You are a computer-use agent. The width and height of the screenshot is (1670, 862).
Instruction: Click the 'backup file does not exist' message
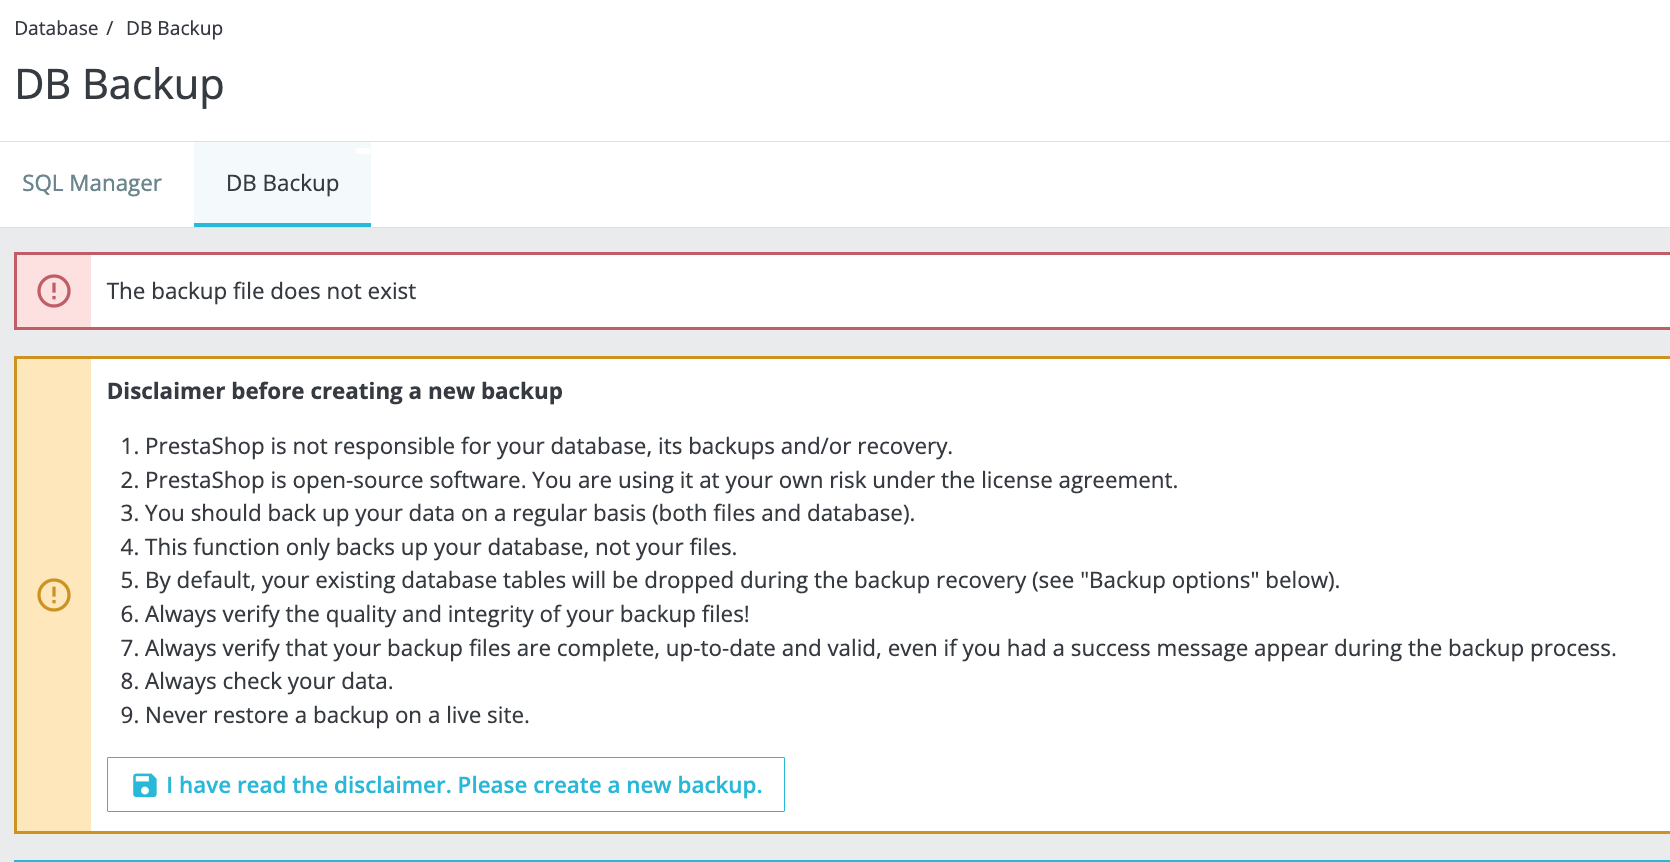[x=261, y=291]
